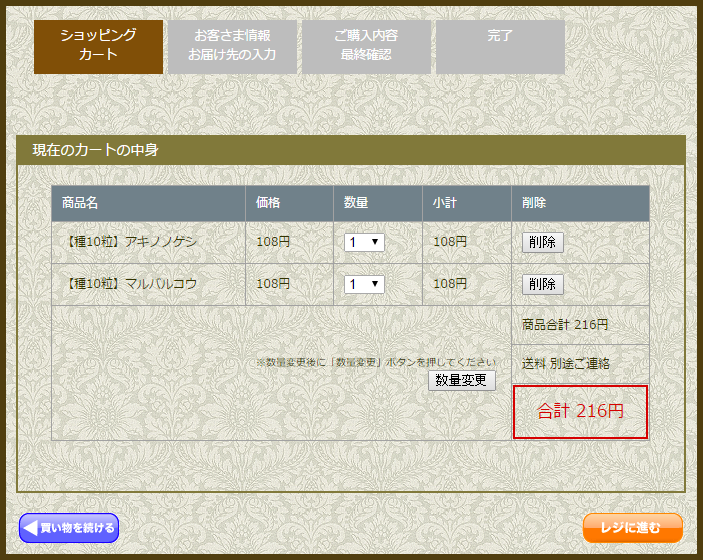This screenshot has height=560, width=703.
Task: Click product name 【種10粒】アキノノゲシ
Action: tap(130, 242)
